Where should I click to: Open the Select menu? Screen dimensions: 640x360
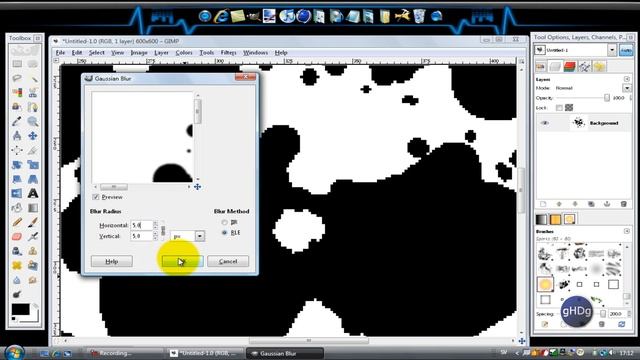97,53
